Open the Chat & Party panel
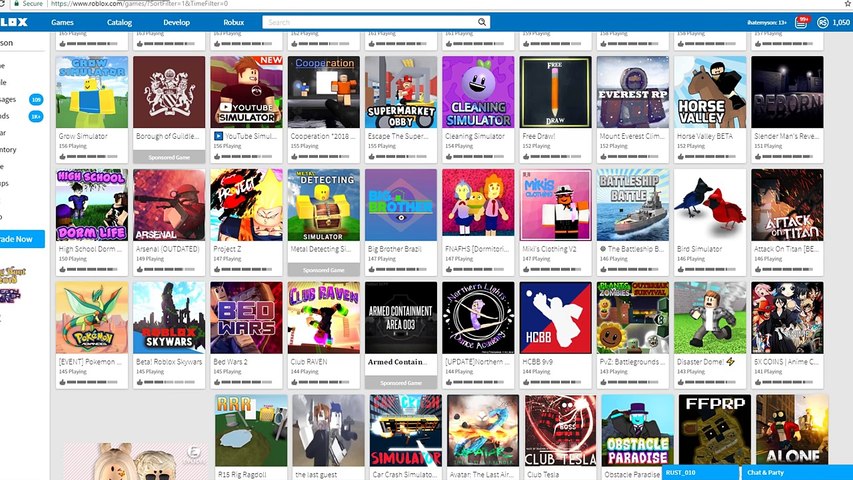The height and width of the screenshot is (480, 853). pos(797,472)
